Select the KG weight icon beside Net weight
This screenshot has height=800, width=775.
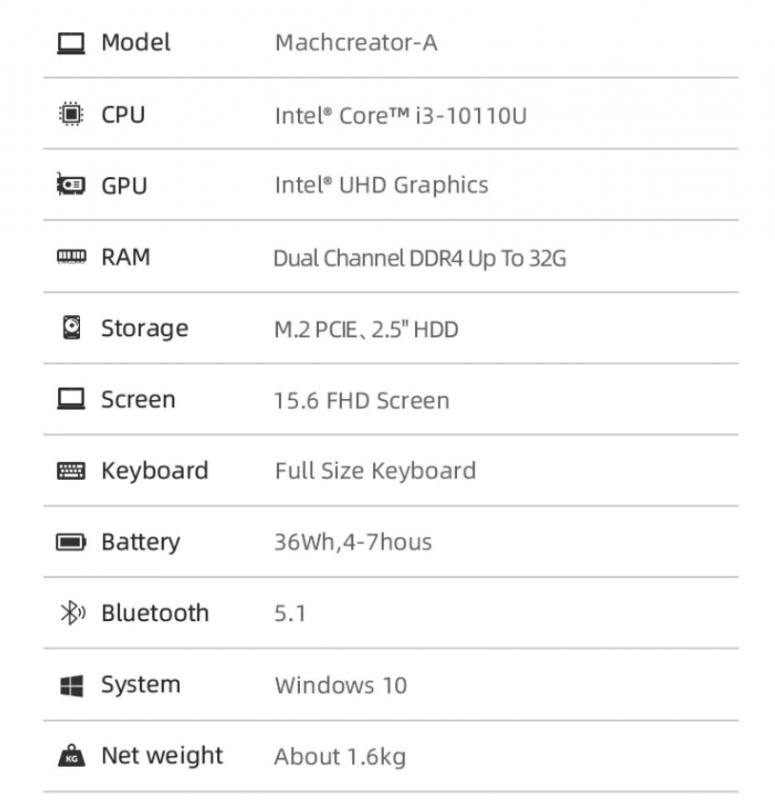(x=71, y=756)
